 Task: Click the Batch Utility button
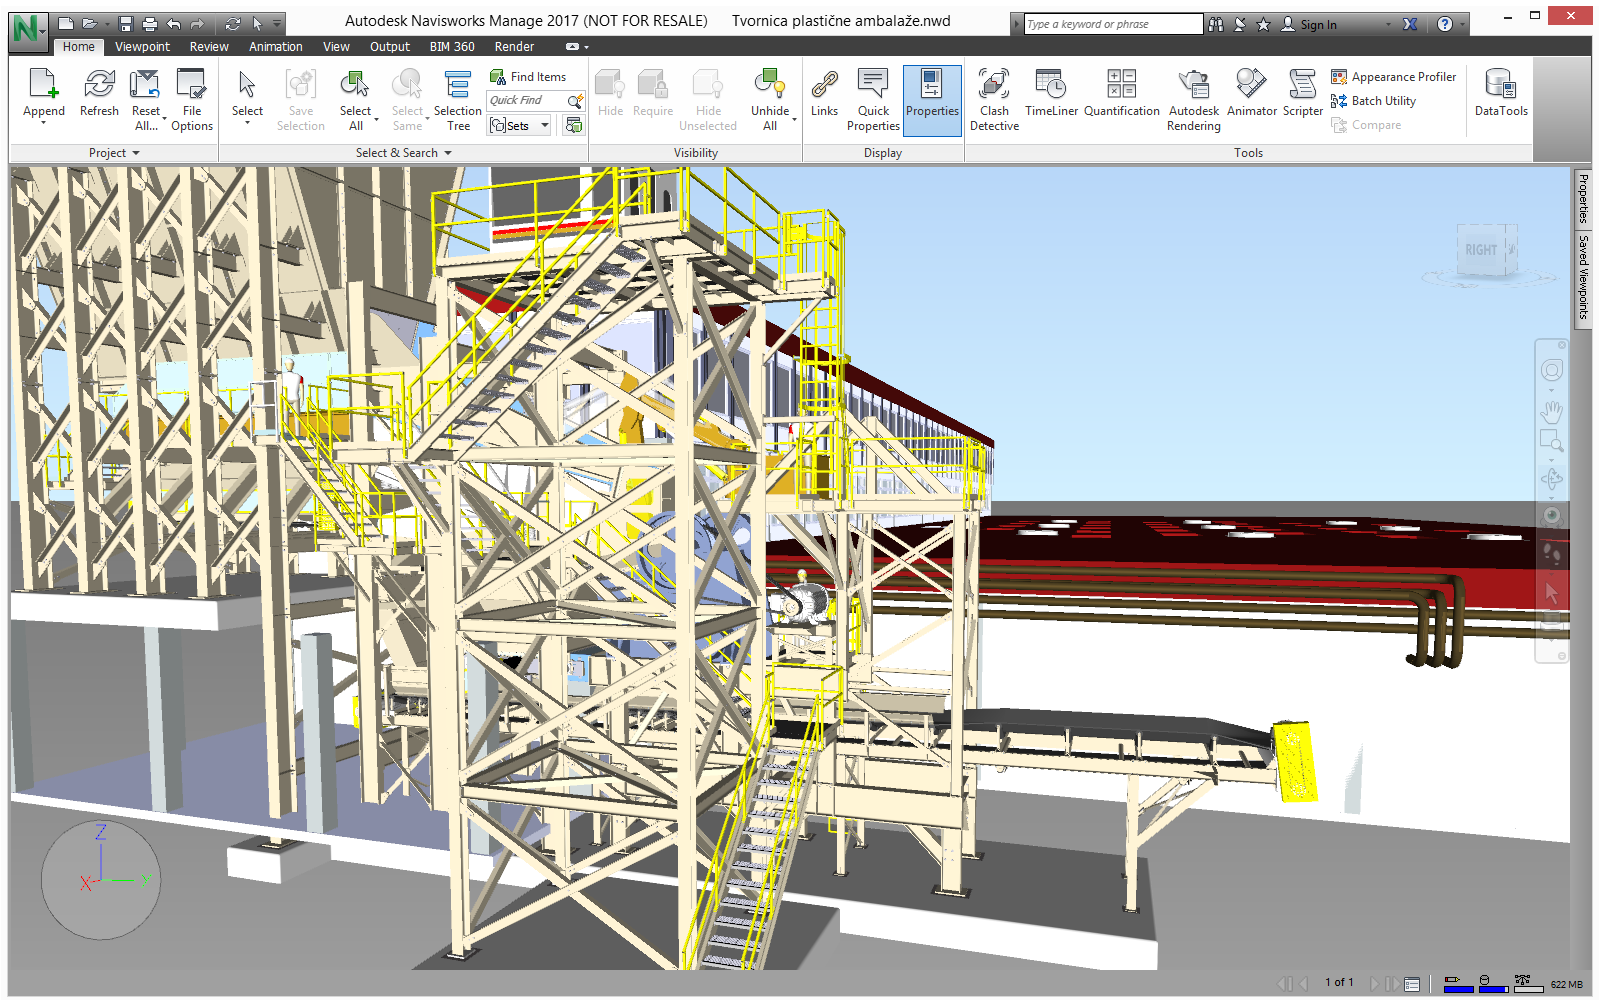point(1373,101)
